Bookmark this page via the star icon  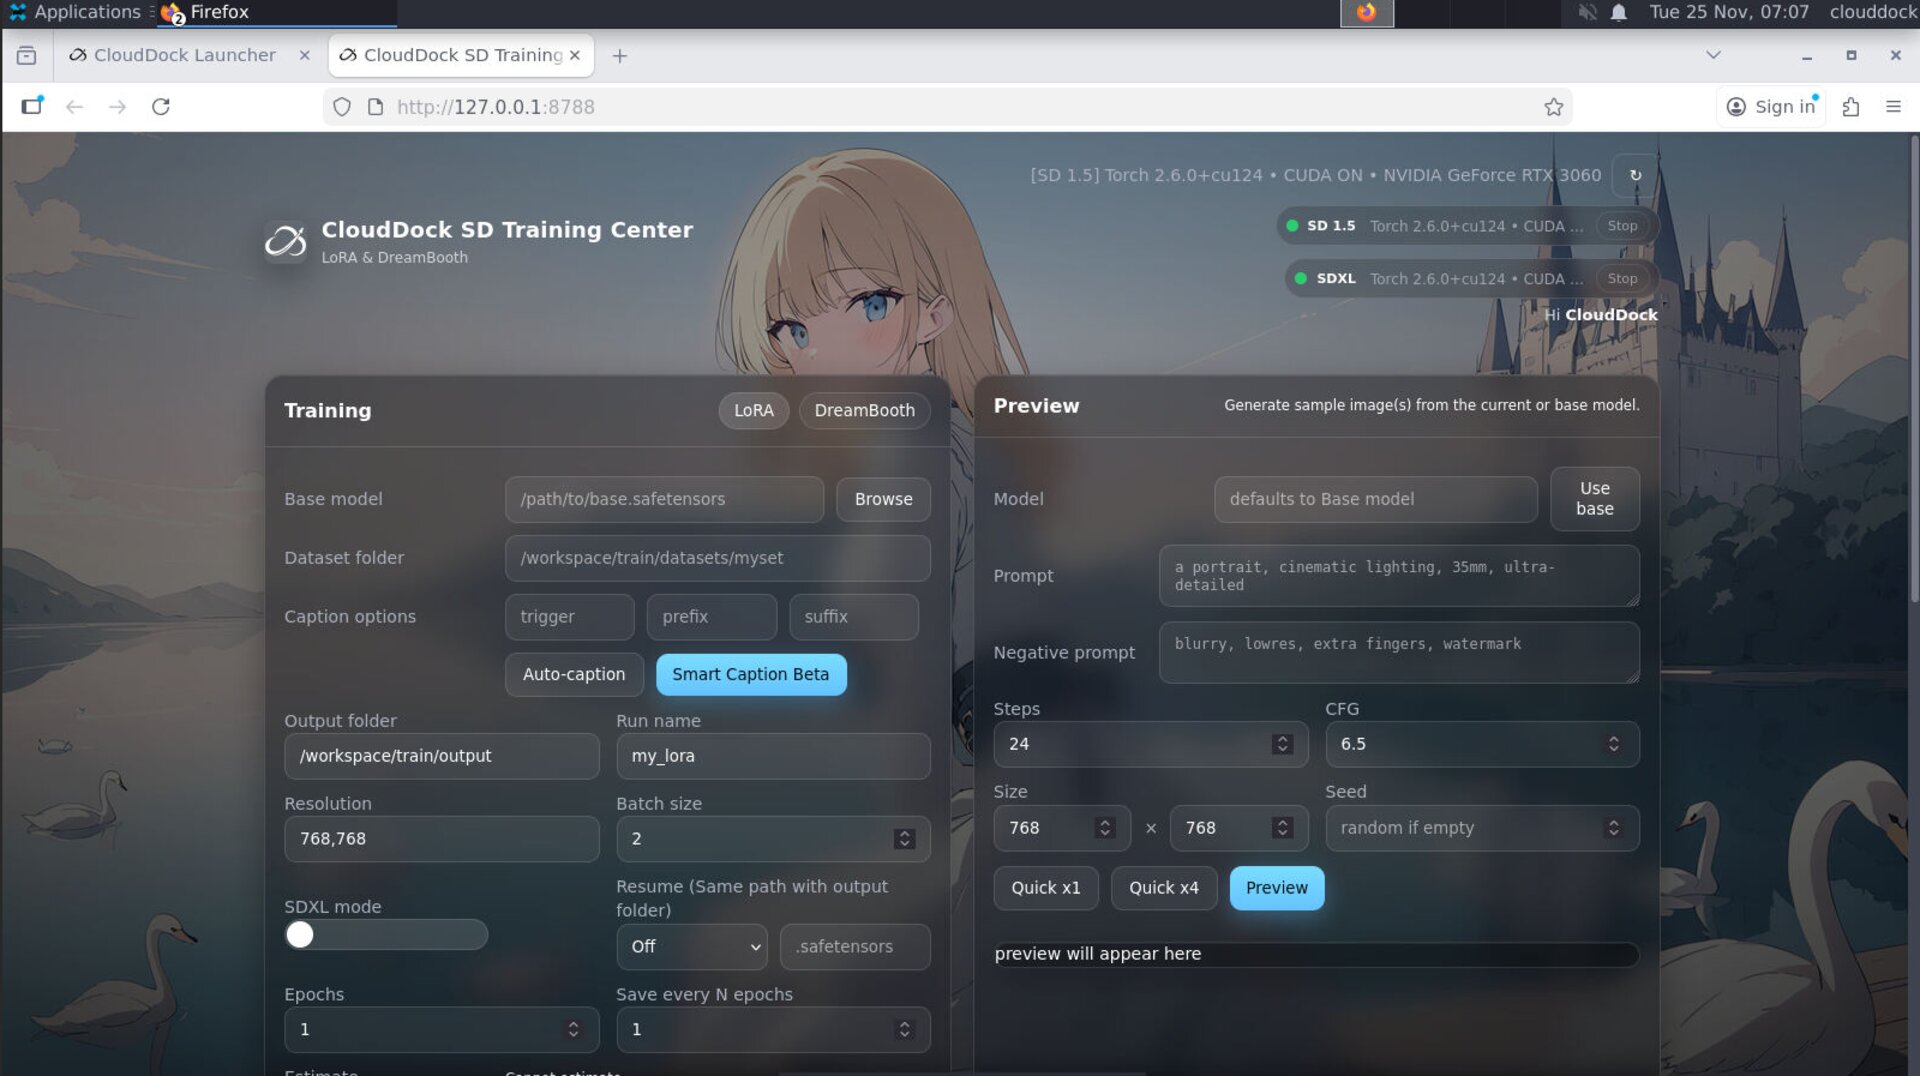[1553, 107]
